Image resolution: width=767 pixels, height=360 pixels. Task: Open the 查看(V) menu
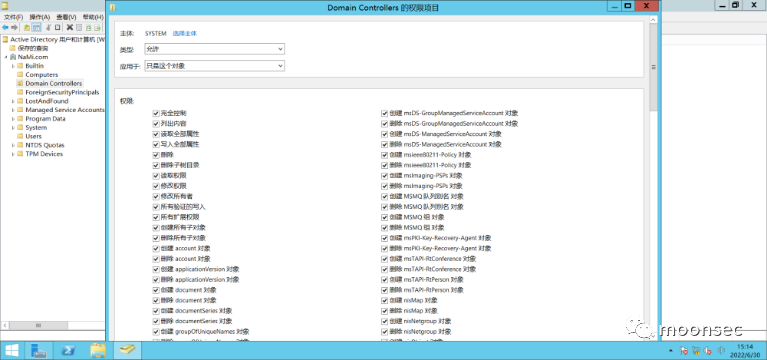pyautogui.click(x=66, y=17)
